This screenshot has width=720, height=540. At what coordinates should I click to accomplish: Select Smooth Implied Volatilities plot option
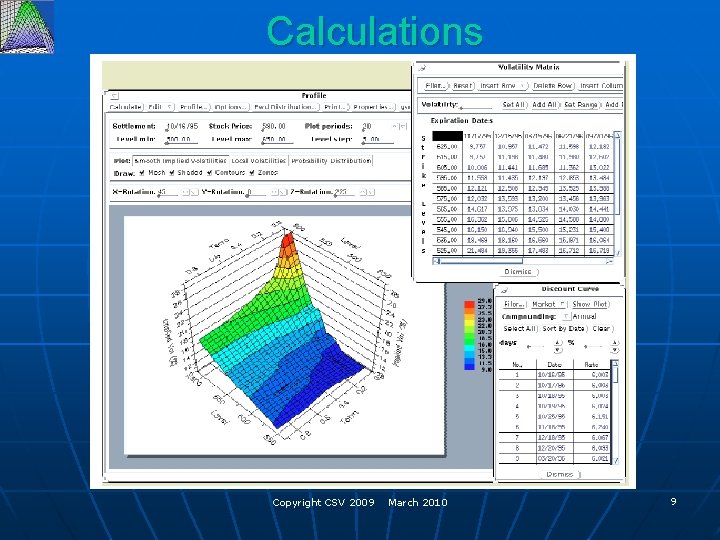click(180, 161)
